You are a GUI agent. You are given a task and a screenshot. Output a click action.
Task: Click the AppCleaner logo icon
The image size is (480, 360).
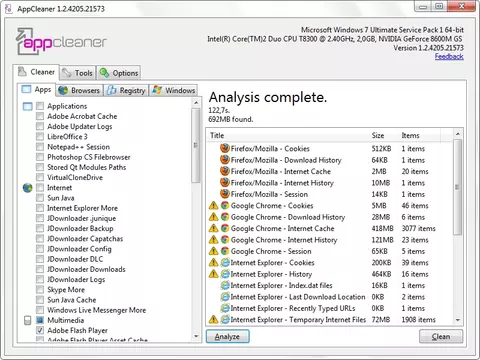point(24,41)
